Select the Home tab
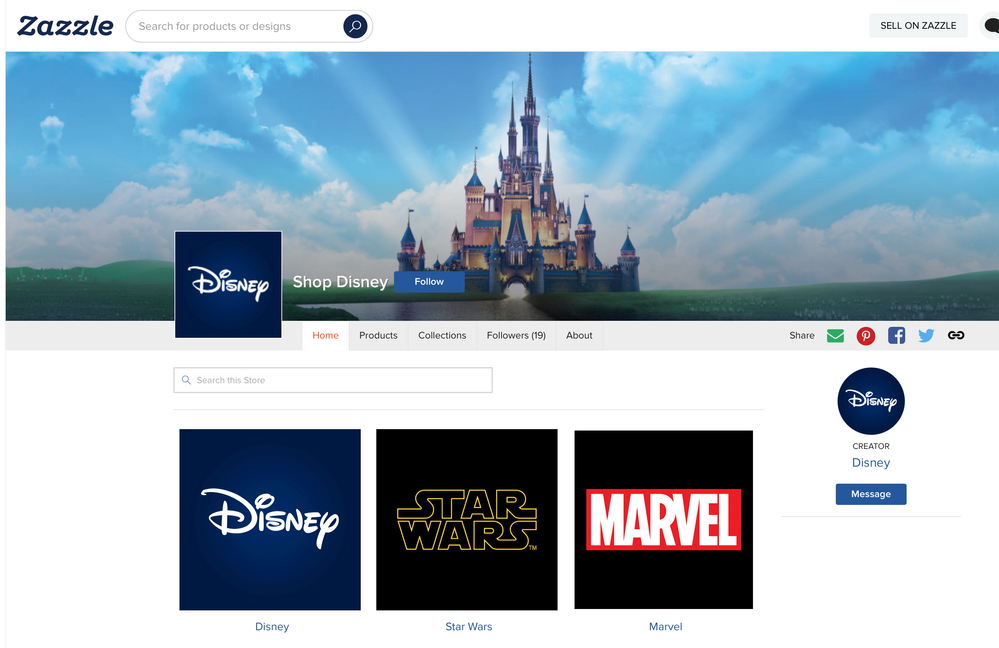 coord(326,335)
